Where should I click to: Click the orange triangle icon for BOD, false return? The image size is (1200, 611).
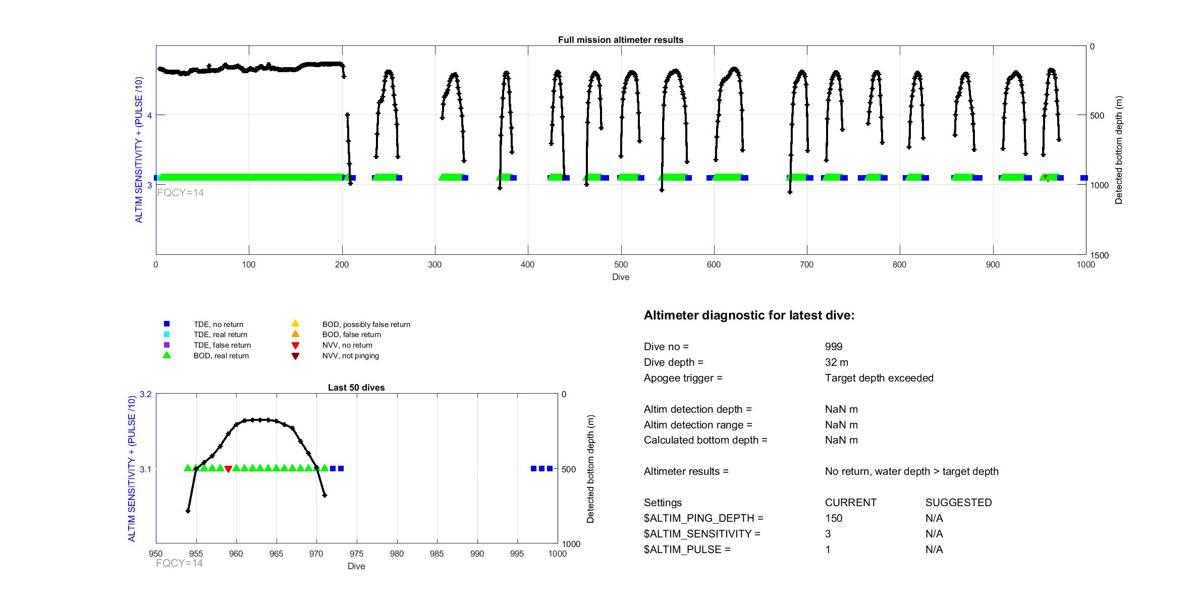click(x=295, y=335)
